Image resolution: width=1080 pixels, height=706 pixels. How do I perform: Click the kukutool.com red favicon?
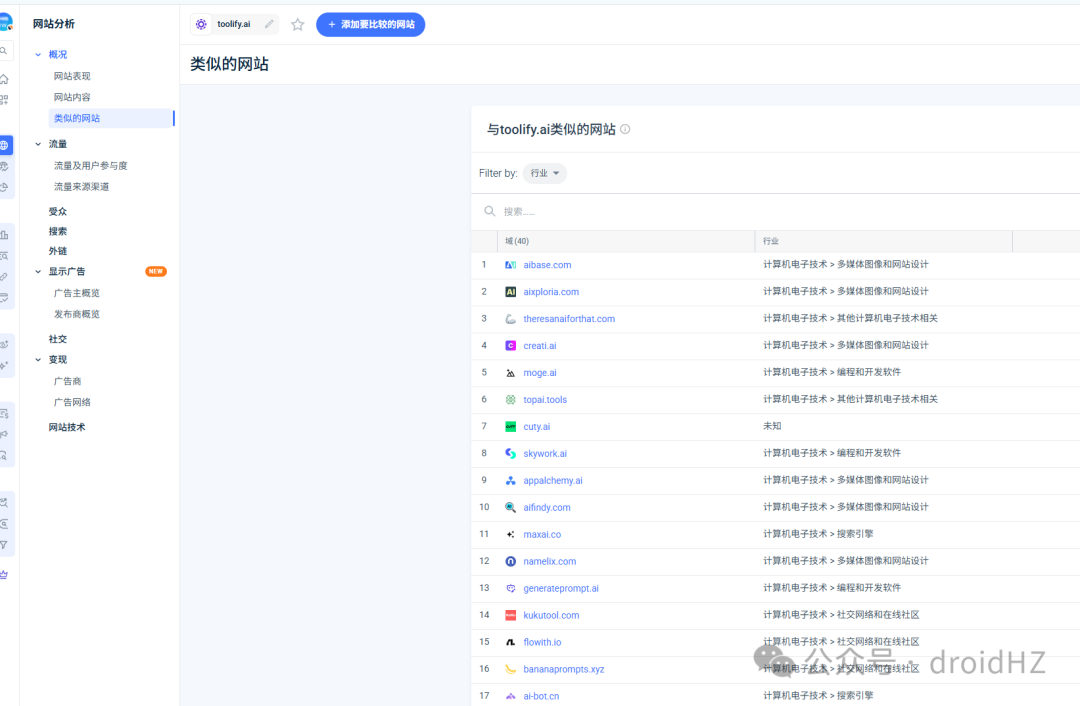pos(510,615)
